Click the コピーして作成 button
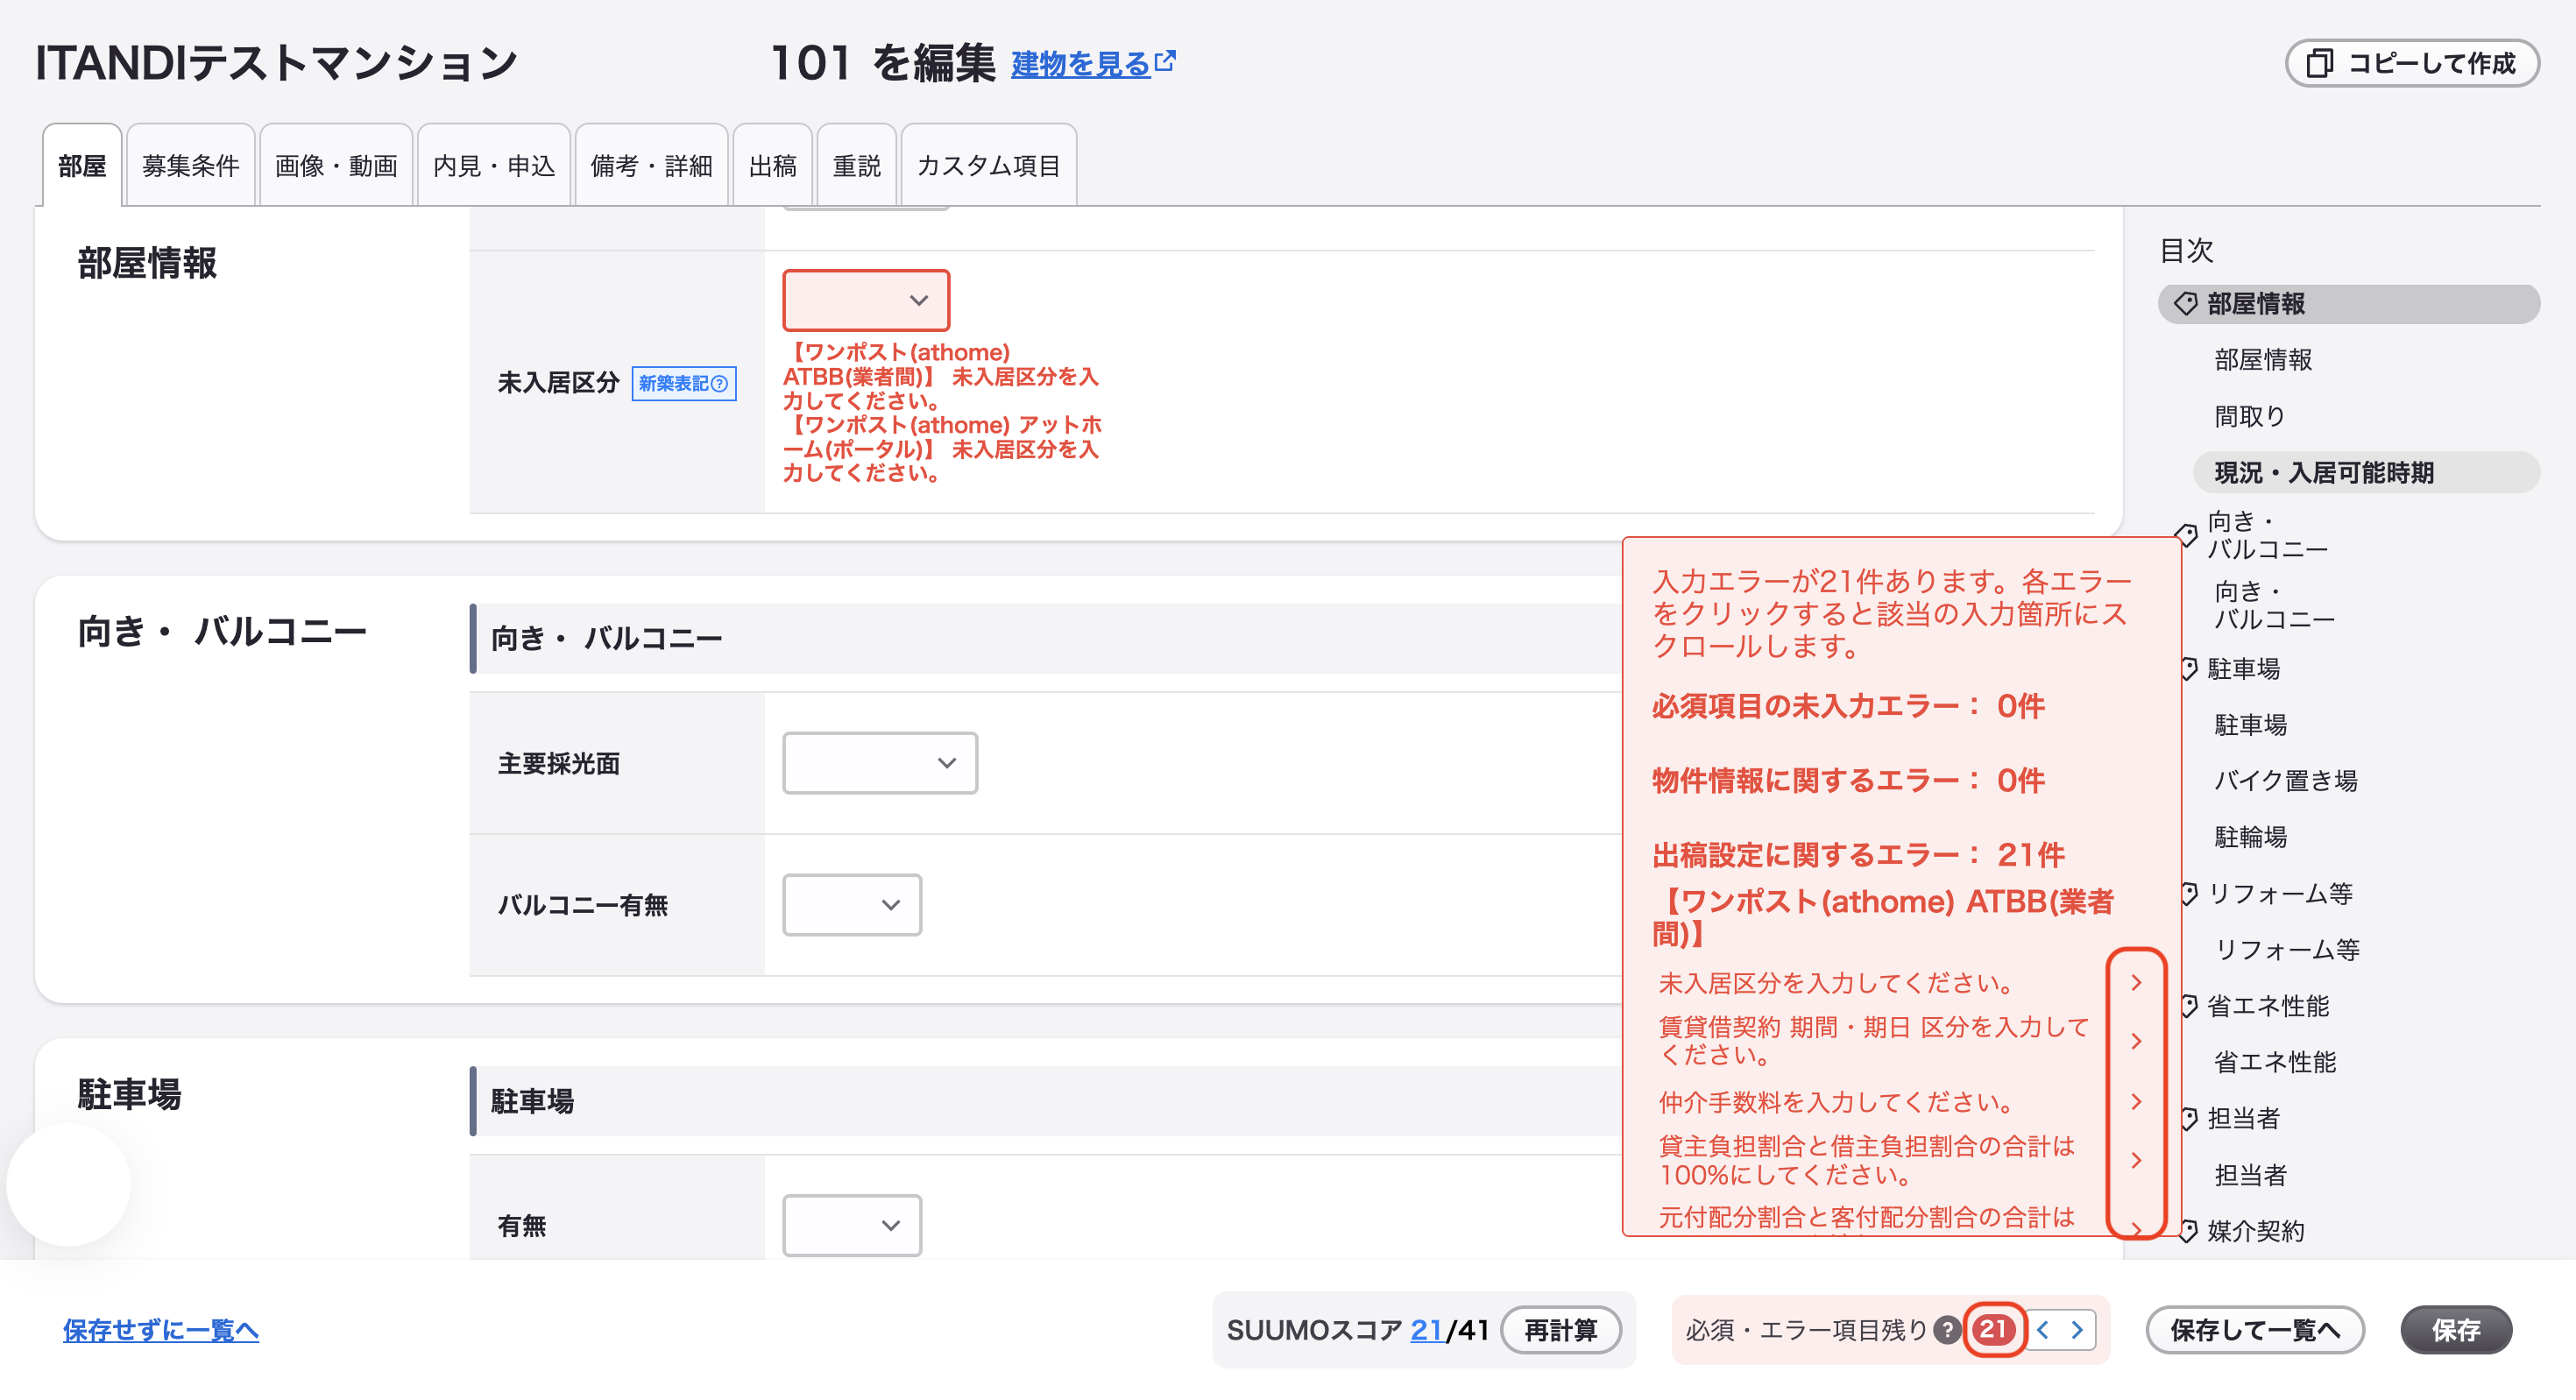 point(2412,63)
